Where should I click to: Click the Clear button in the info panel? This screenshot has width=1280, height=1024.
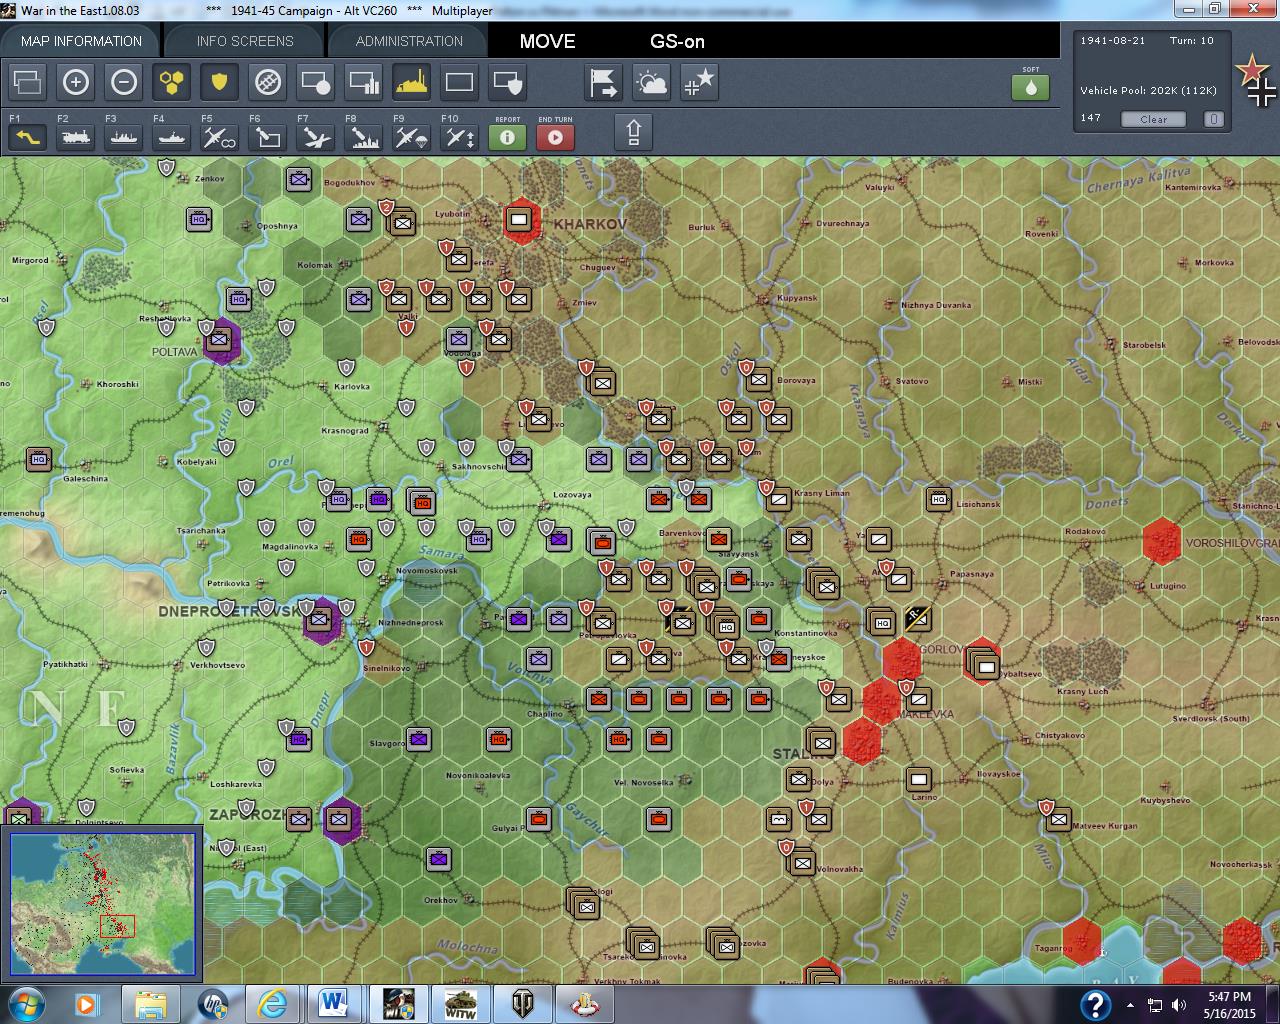(1153, 119)
